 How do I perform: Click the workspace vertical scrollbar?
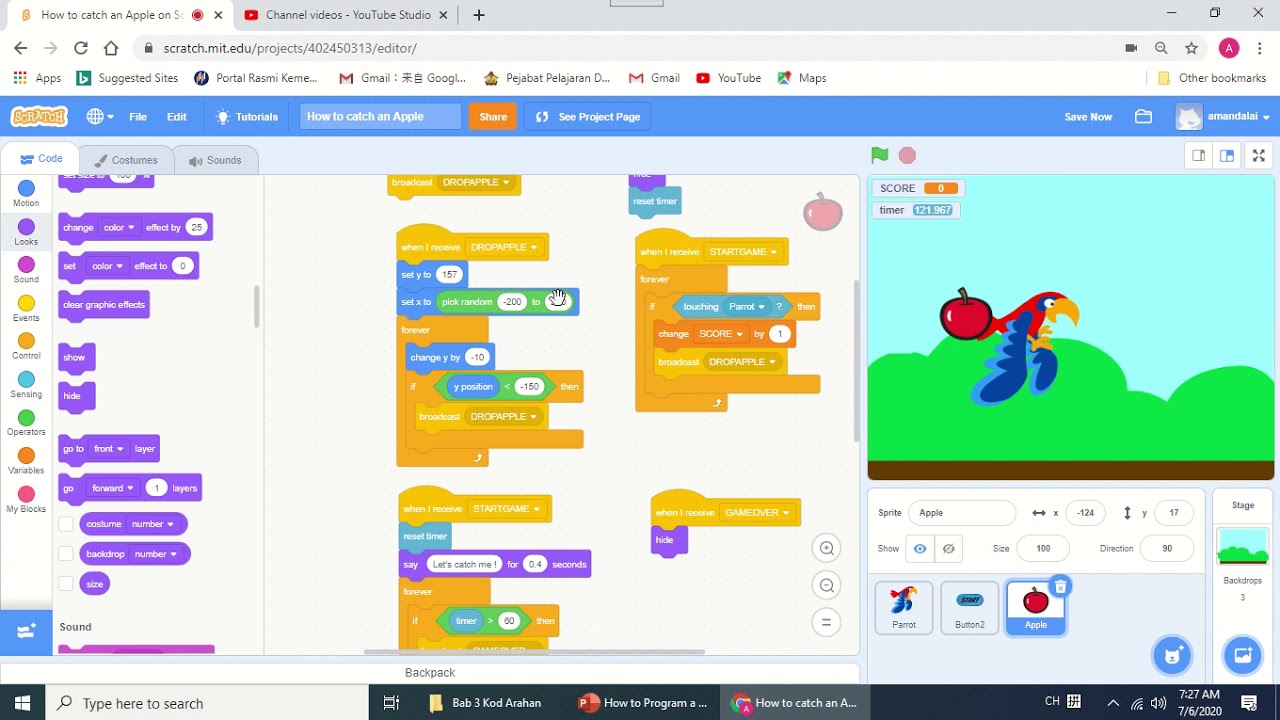pos(855,360)
